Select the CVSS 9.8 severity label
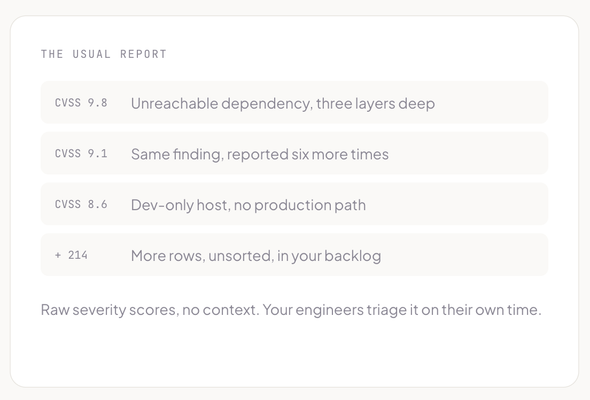The height and width of the screenshot is (400, 590). click(81, 103)
